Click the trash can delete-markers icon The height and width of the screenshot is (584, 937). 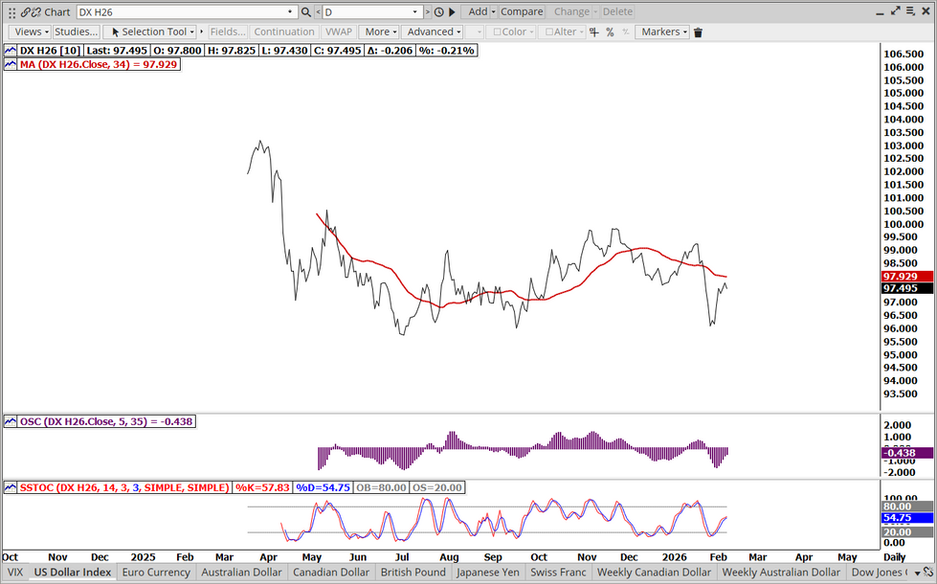point(698,32)
